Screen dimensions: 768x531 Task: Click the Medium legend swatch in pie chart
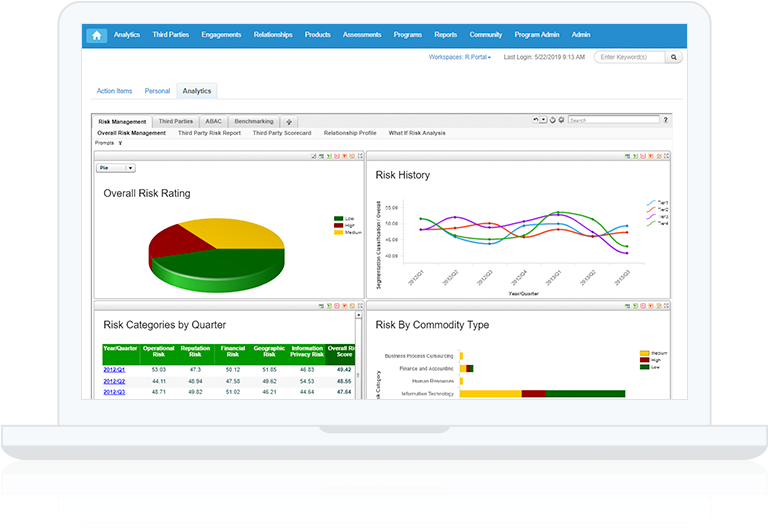point(338,232)
